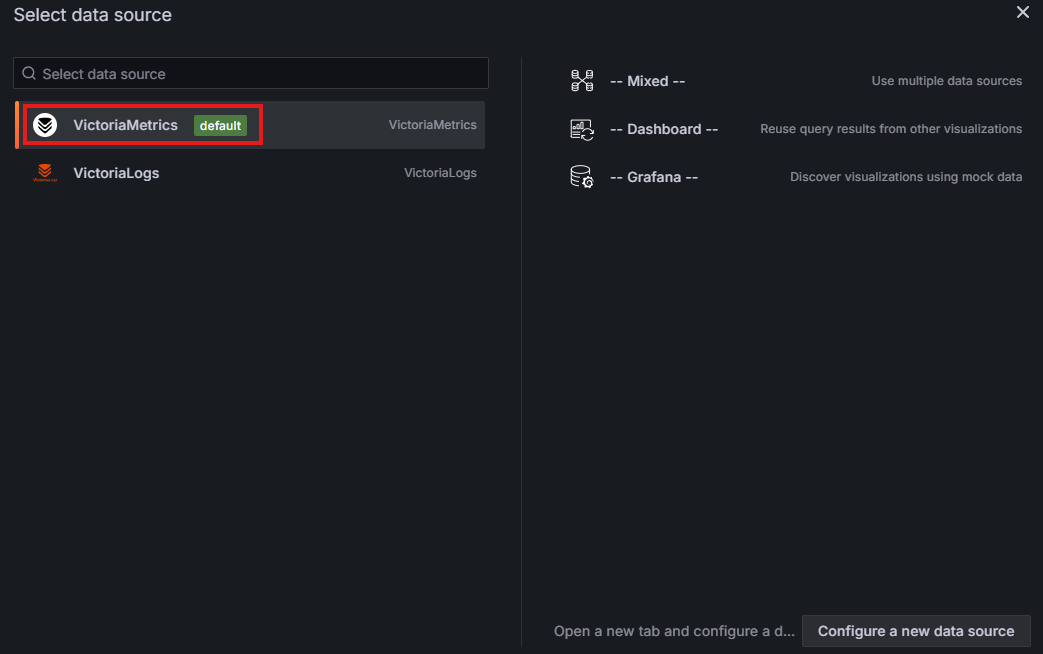Image resolution: width=1043 pixels, height=654 pixels.
Task: Pick the -- Dashboard -- option
Action: (664, 129)
